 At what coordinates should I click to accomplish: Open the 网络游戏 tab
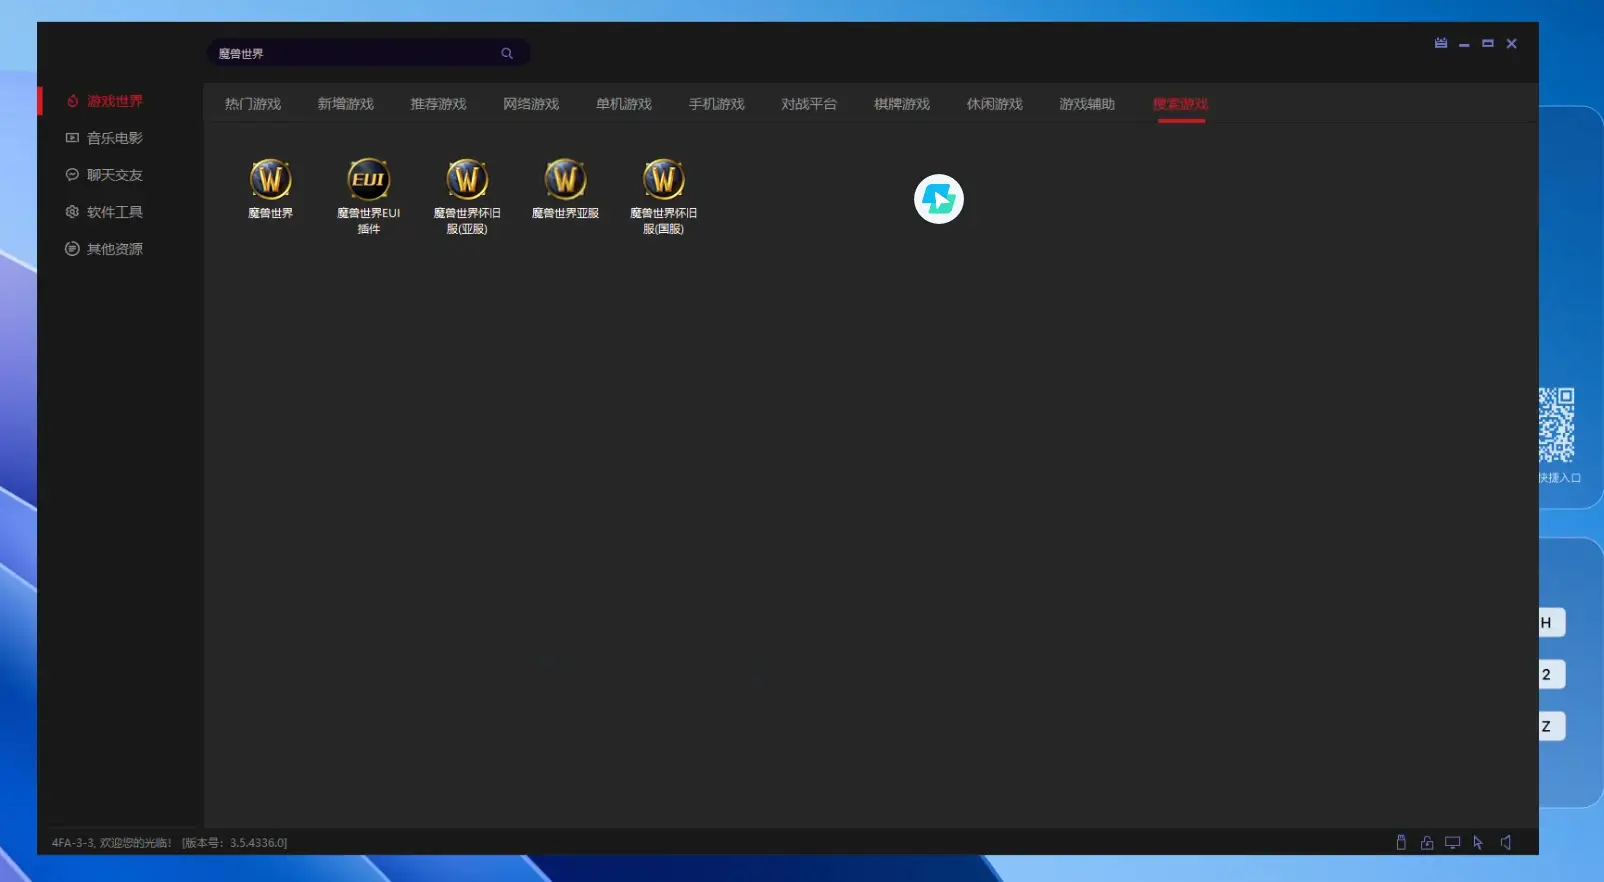point(531,104)
